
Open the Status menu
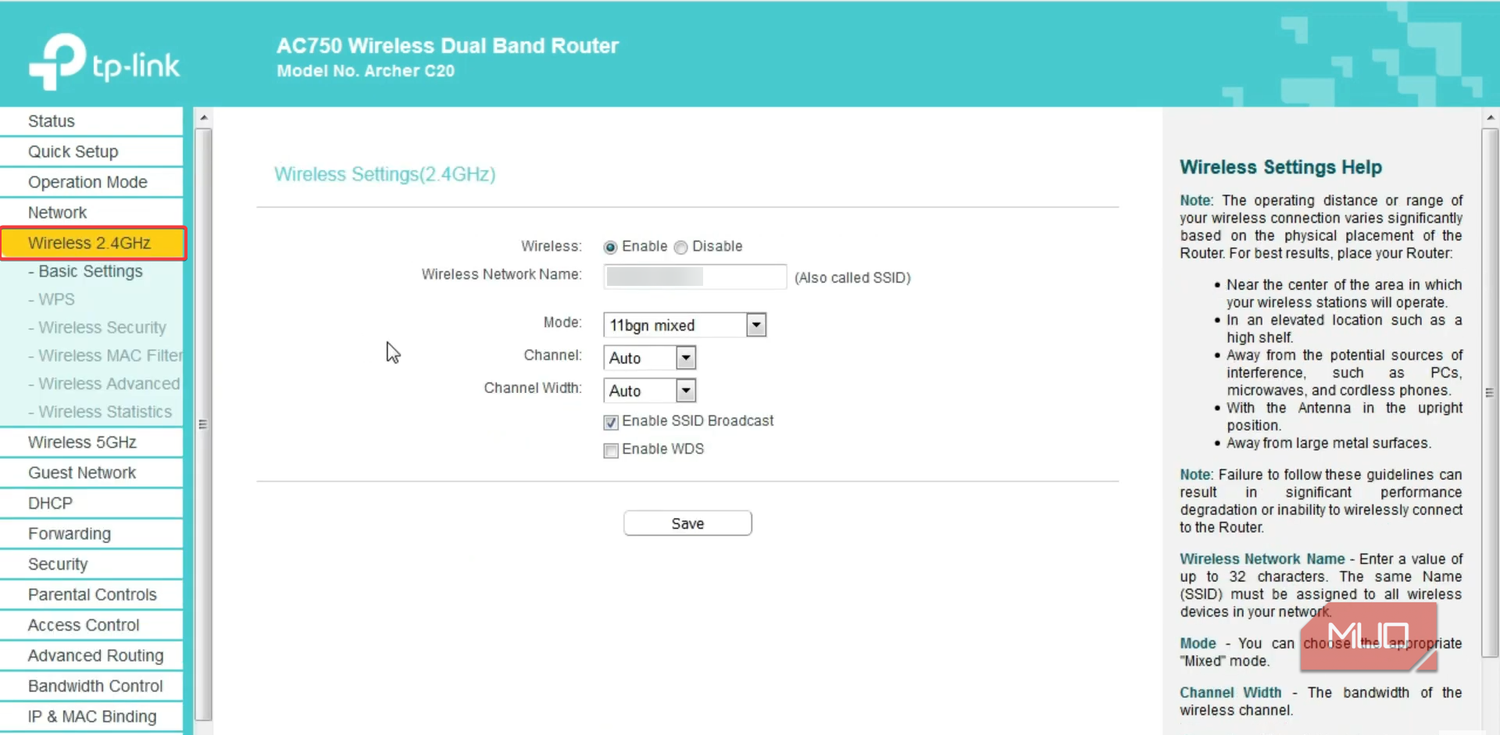[92, 121]
